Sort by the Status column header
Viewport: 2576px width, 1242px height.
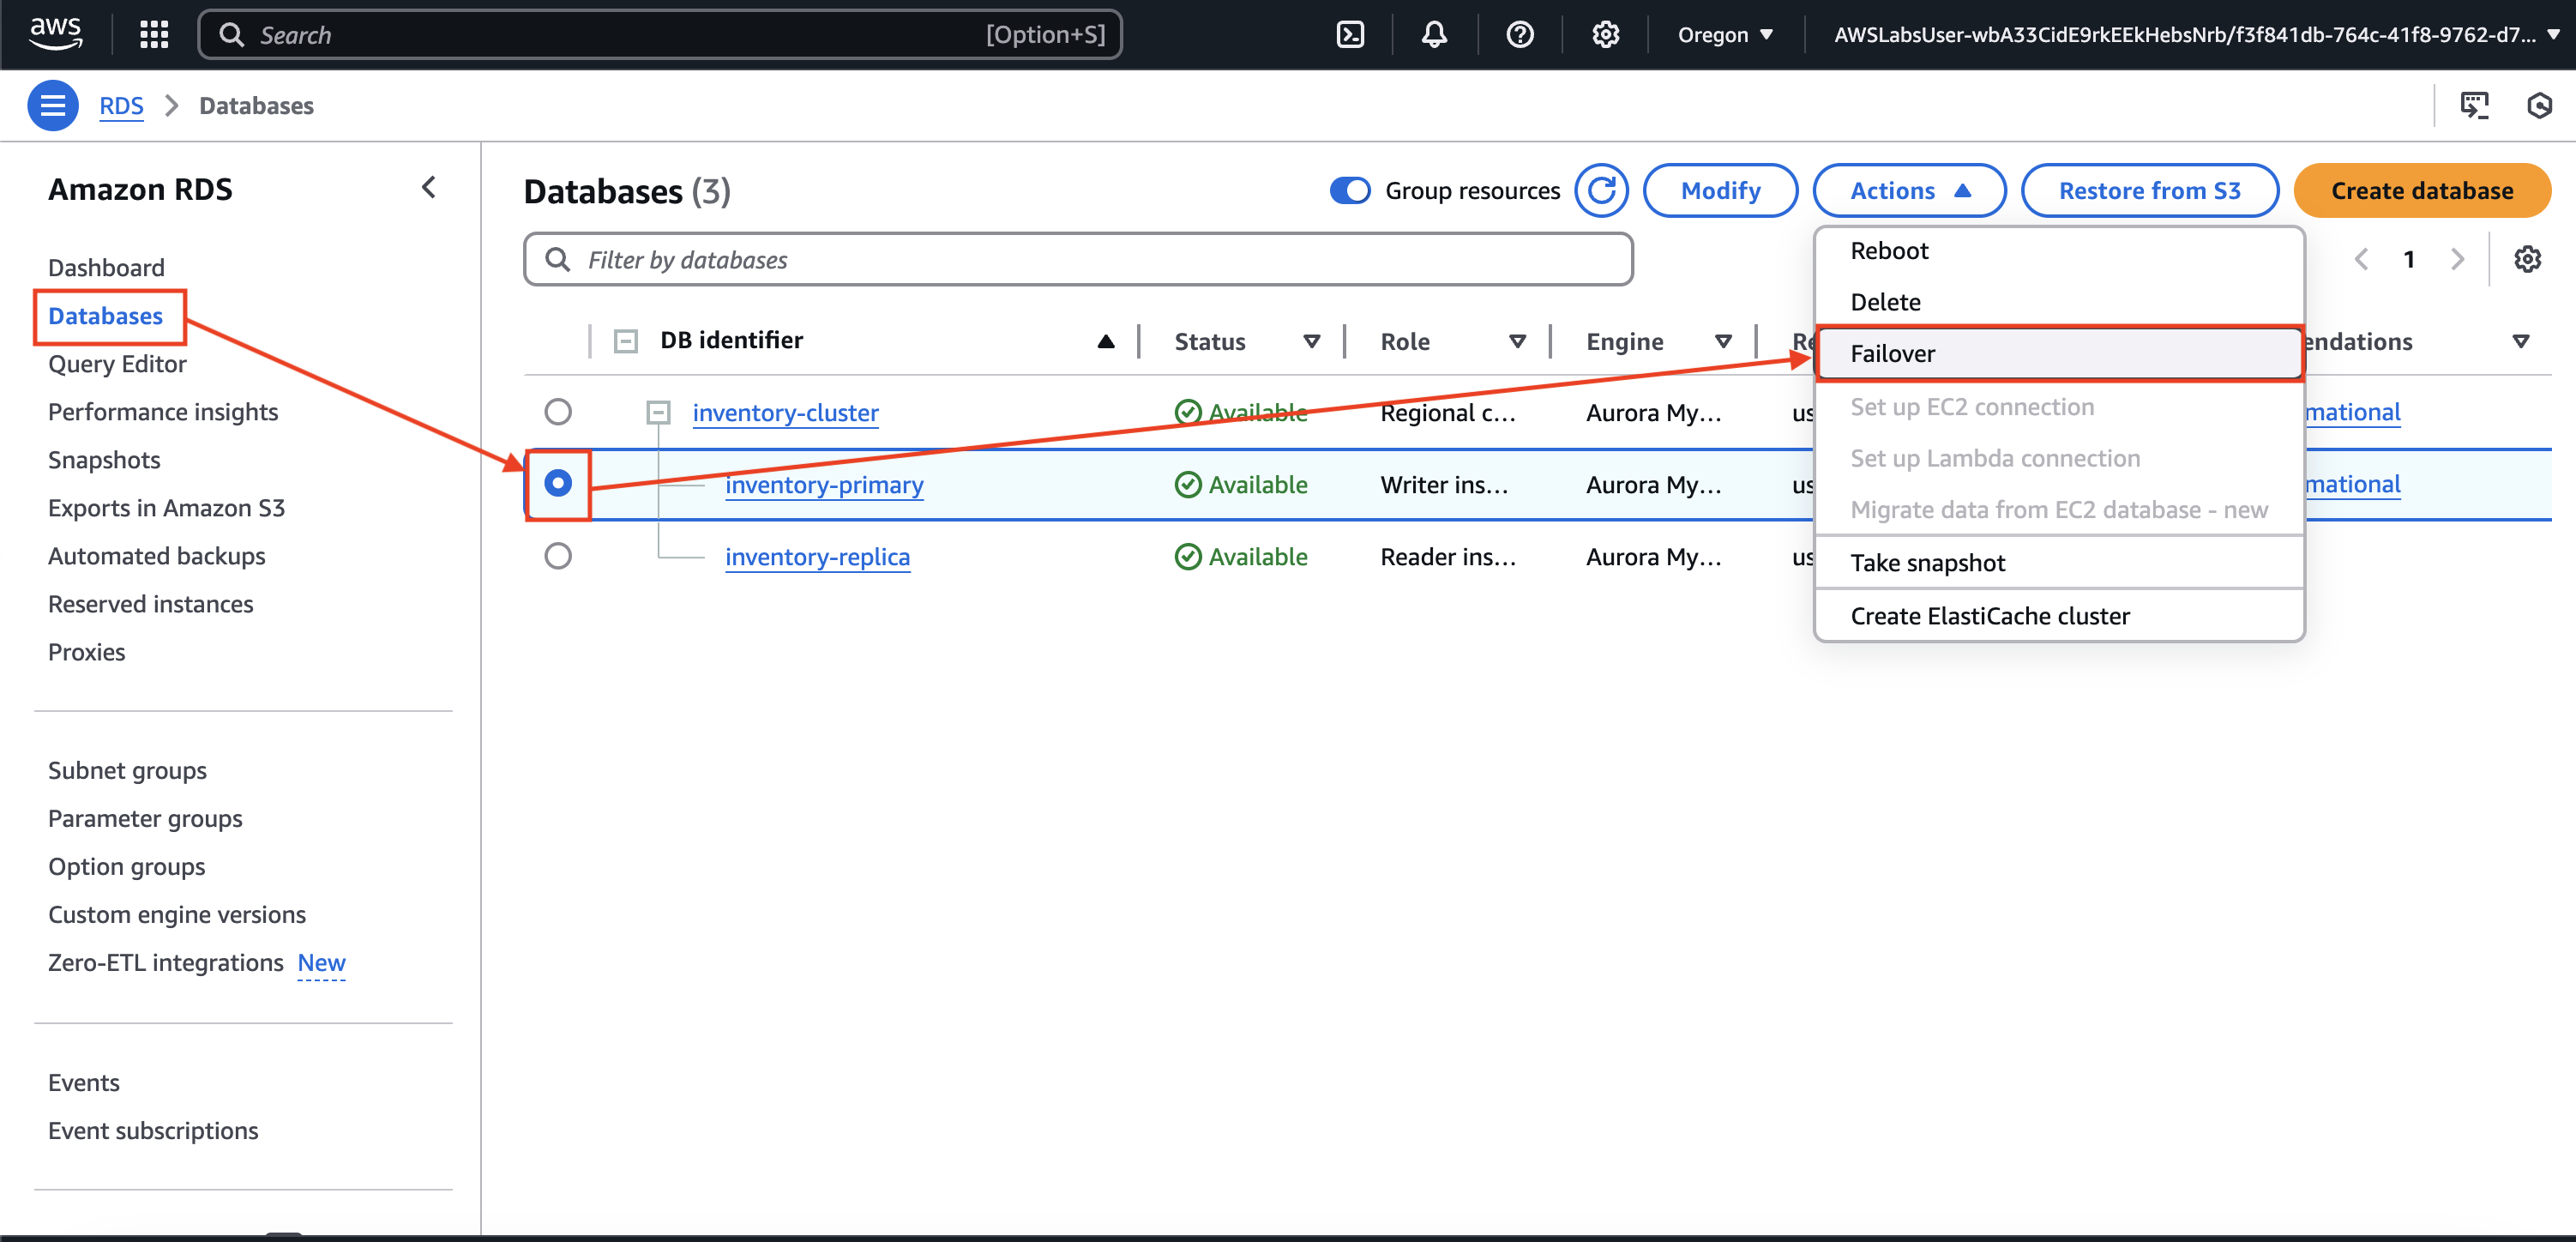[1209, 342]
